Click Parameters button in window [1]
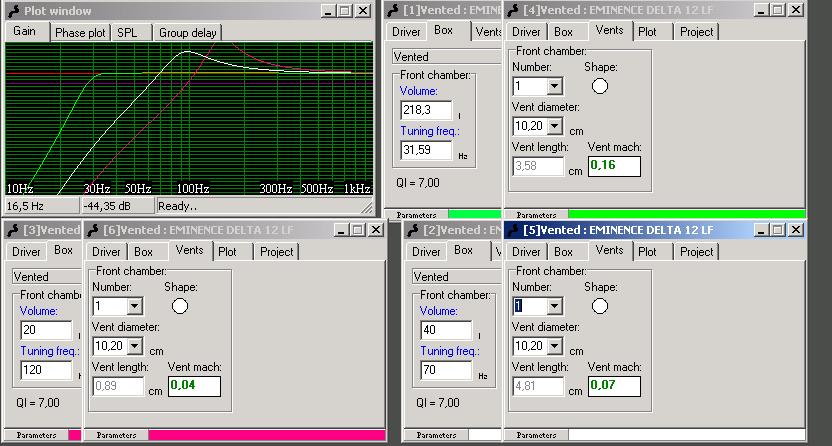This screenshot has height=446, width=832. click(x=417, y=215)
